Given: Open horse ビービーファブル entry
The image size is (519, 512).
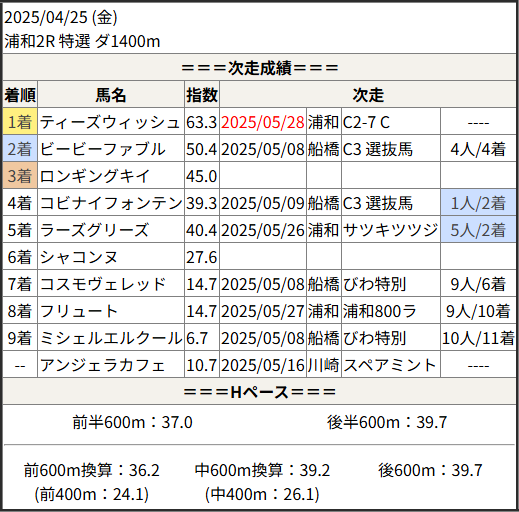Looking at the screenshot, I should click(x=103, y=149).
